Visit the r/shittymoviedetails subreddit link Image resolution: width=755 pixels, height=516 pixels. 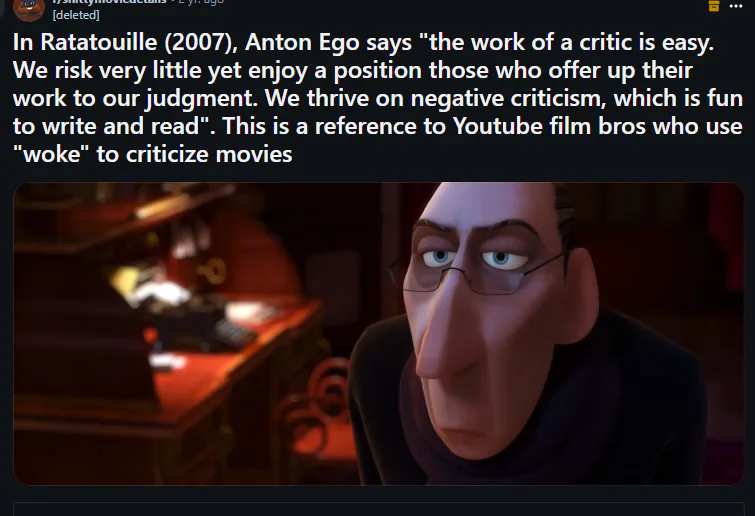(x=109, y=1)
